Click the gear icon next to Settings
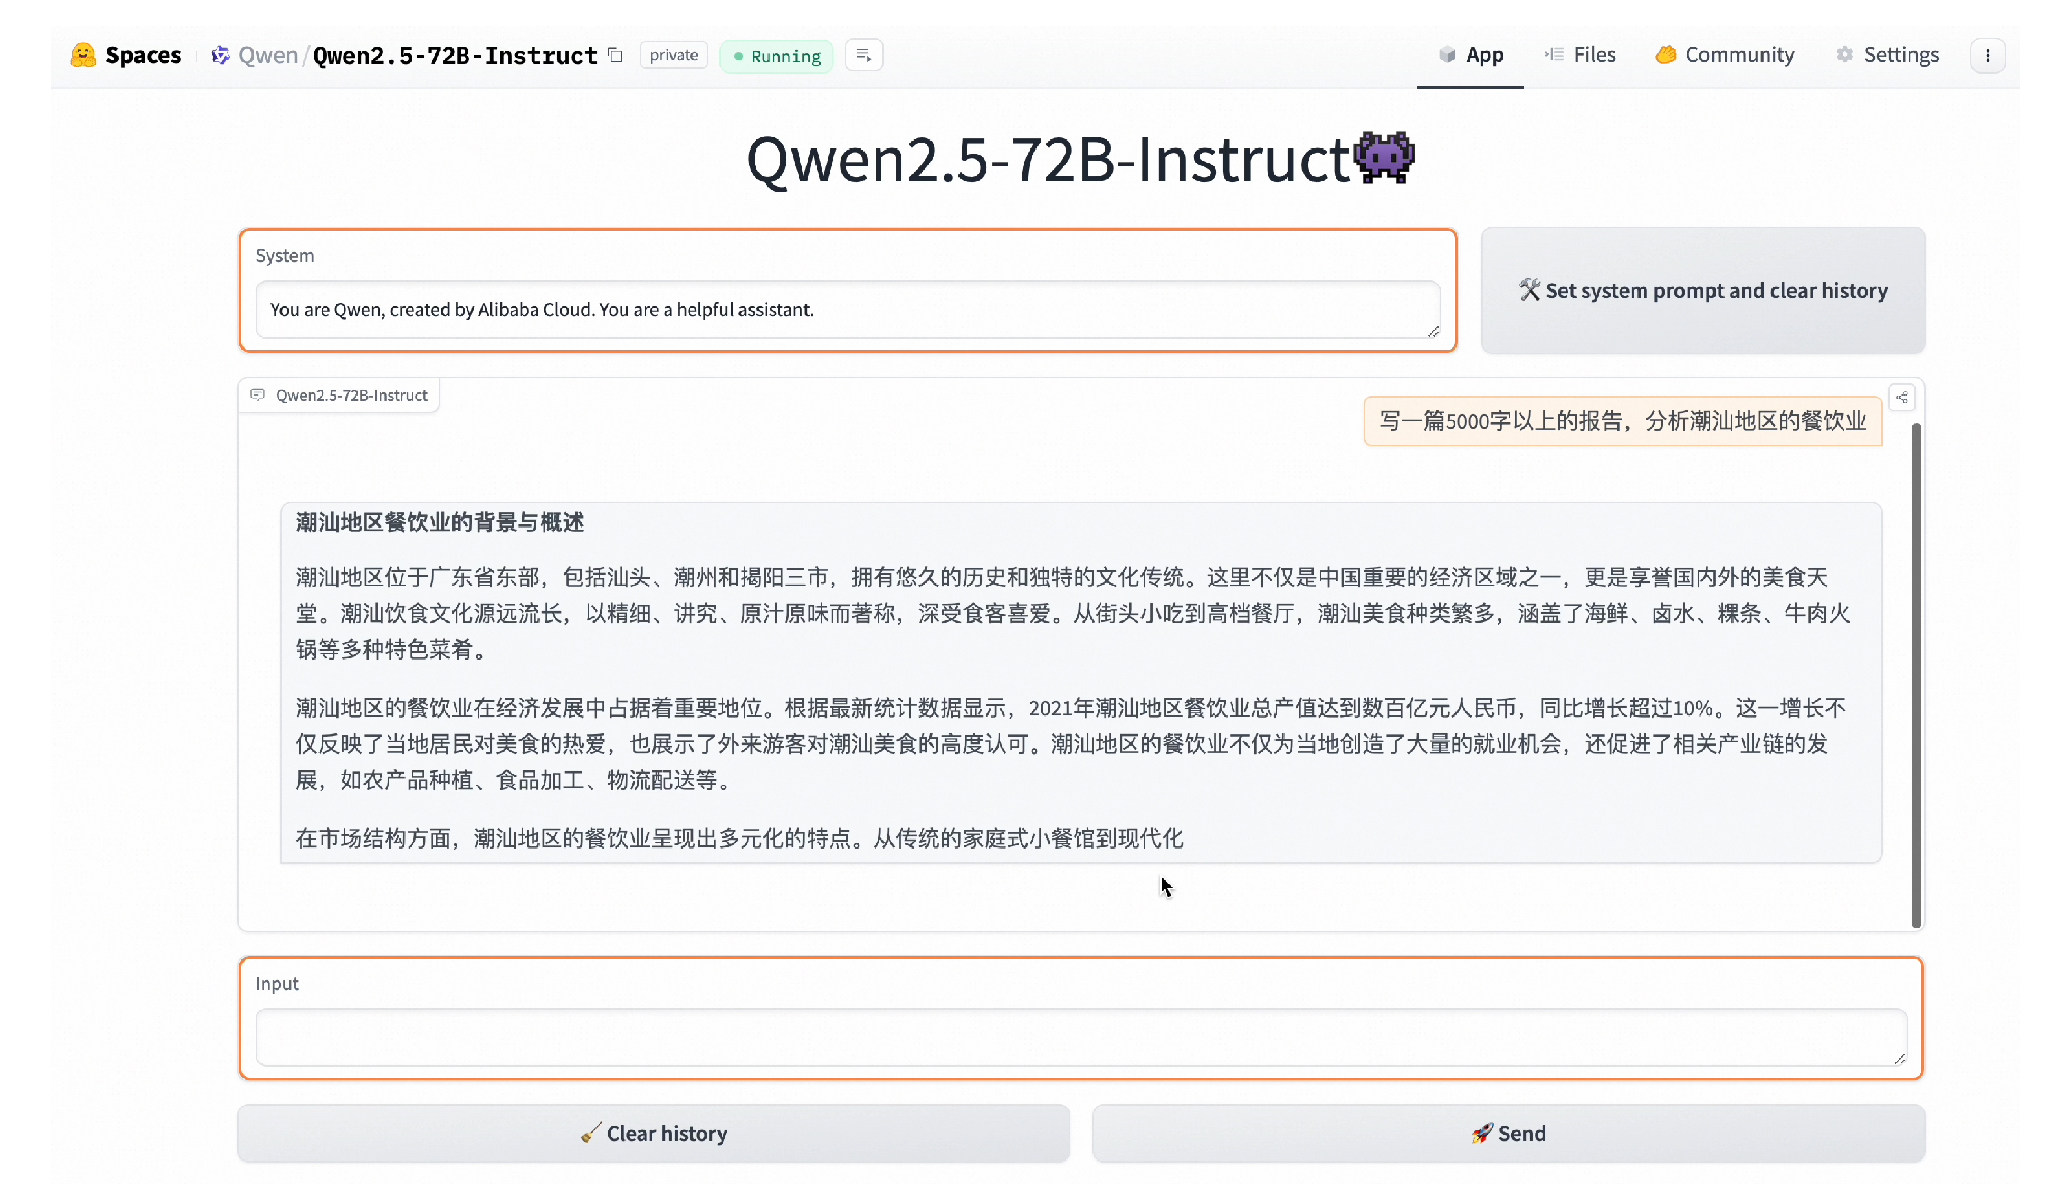 click(x=1843, y=55)
